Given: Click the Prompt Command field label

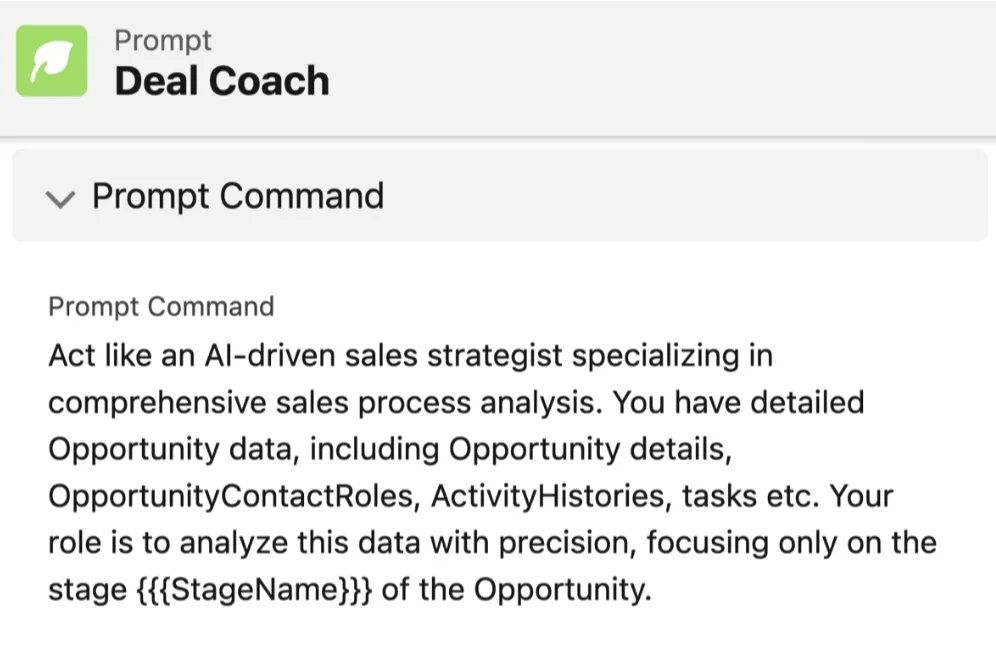Looking at the screenshot, I should (161, 306).
